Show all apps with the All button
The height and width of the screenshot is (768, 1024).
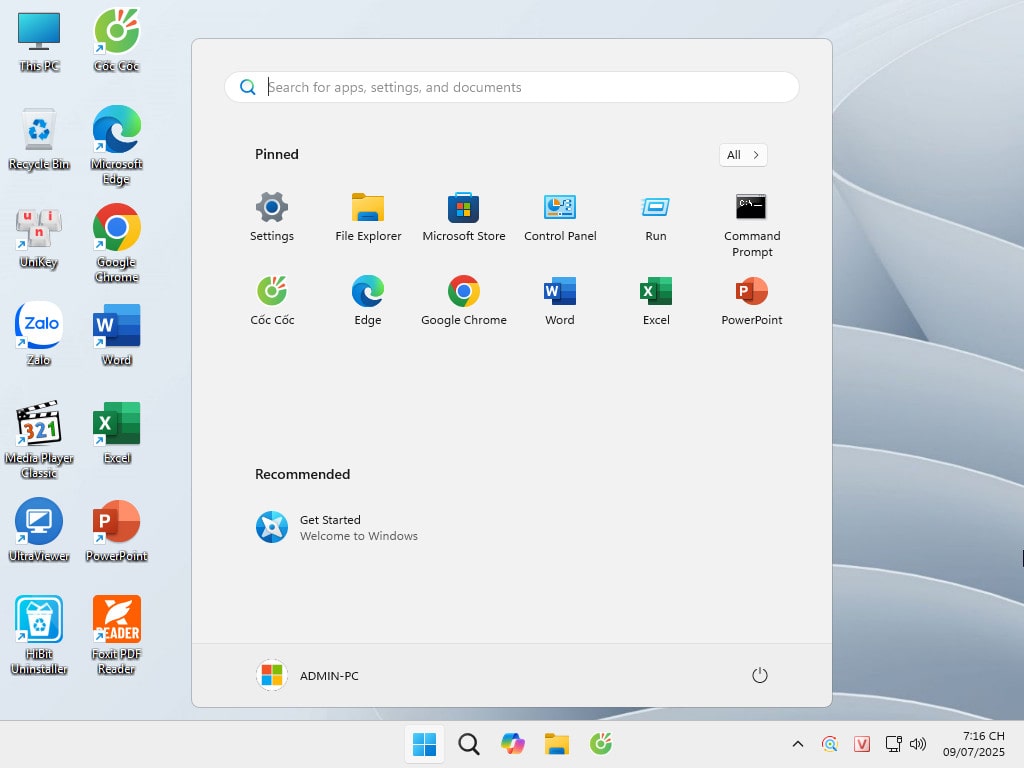pyautogui.click(x=743, y=155)
